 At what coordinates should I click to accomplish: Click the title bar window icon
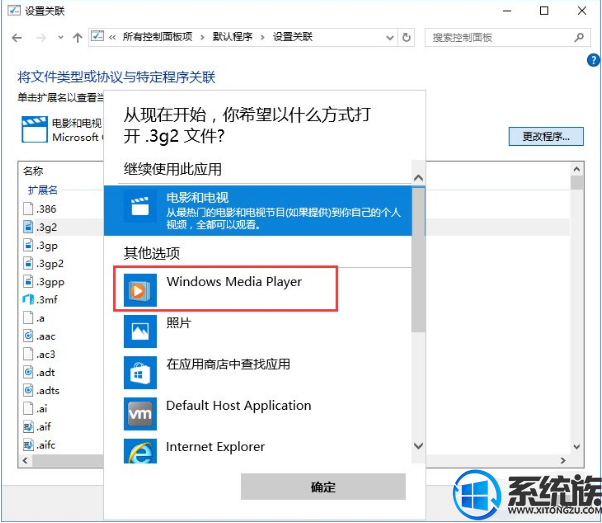14,10
